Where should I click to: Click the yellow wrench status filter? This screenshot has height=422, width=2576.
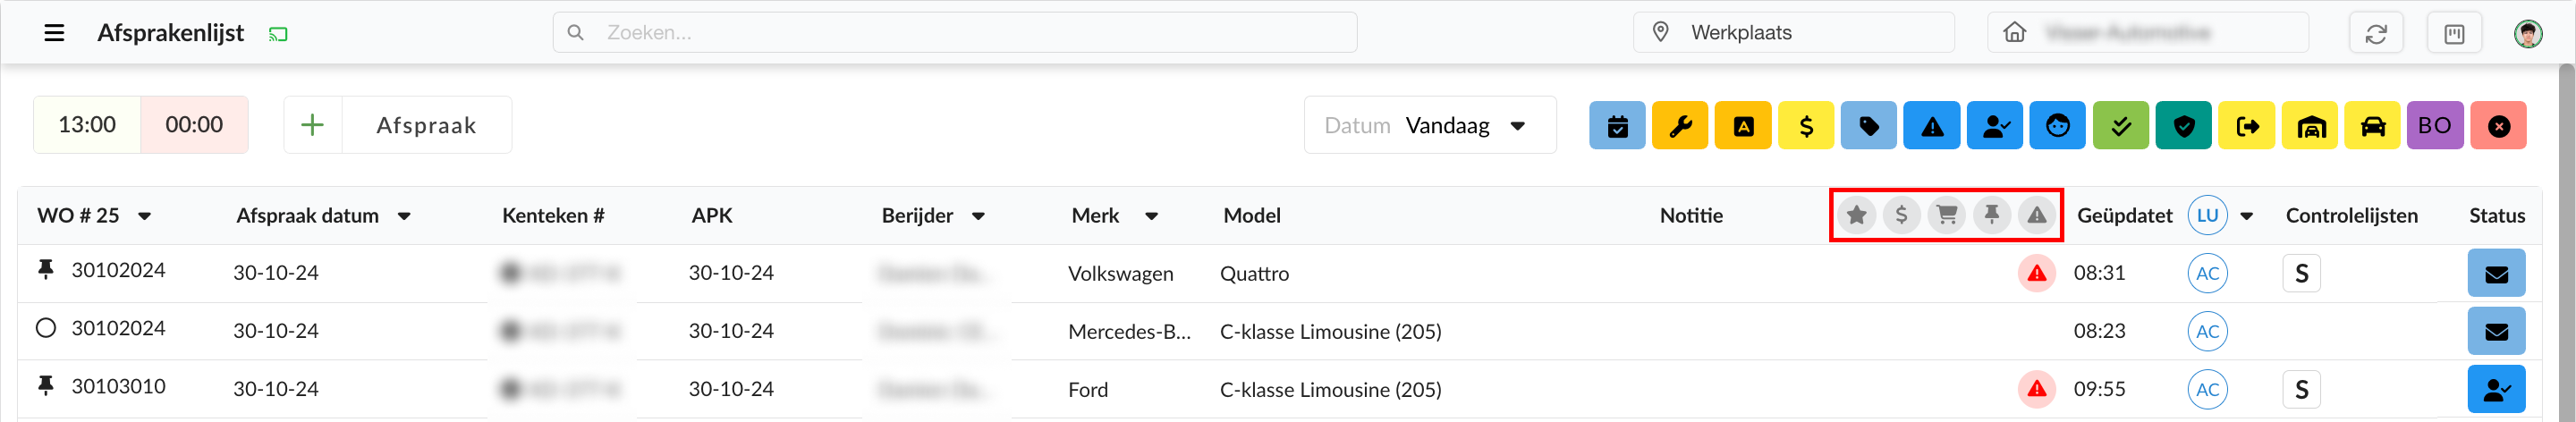1680,126
